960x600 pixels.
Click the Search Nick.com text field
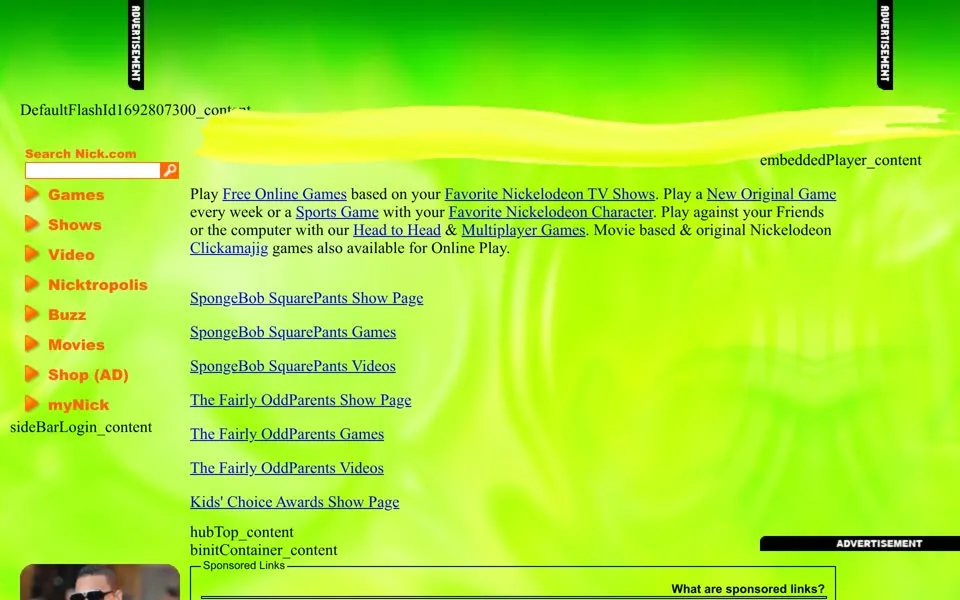(x=92, y=170)
